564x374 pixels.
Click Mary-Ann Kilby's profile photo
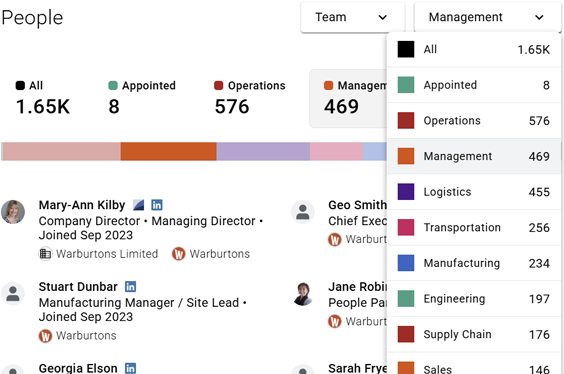(13, 212)
